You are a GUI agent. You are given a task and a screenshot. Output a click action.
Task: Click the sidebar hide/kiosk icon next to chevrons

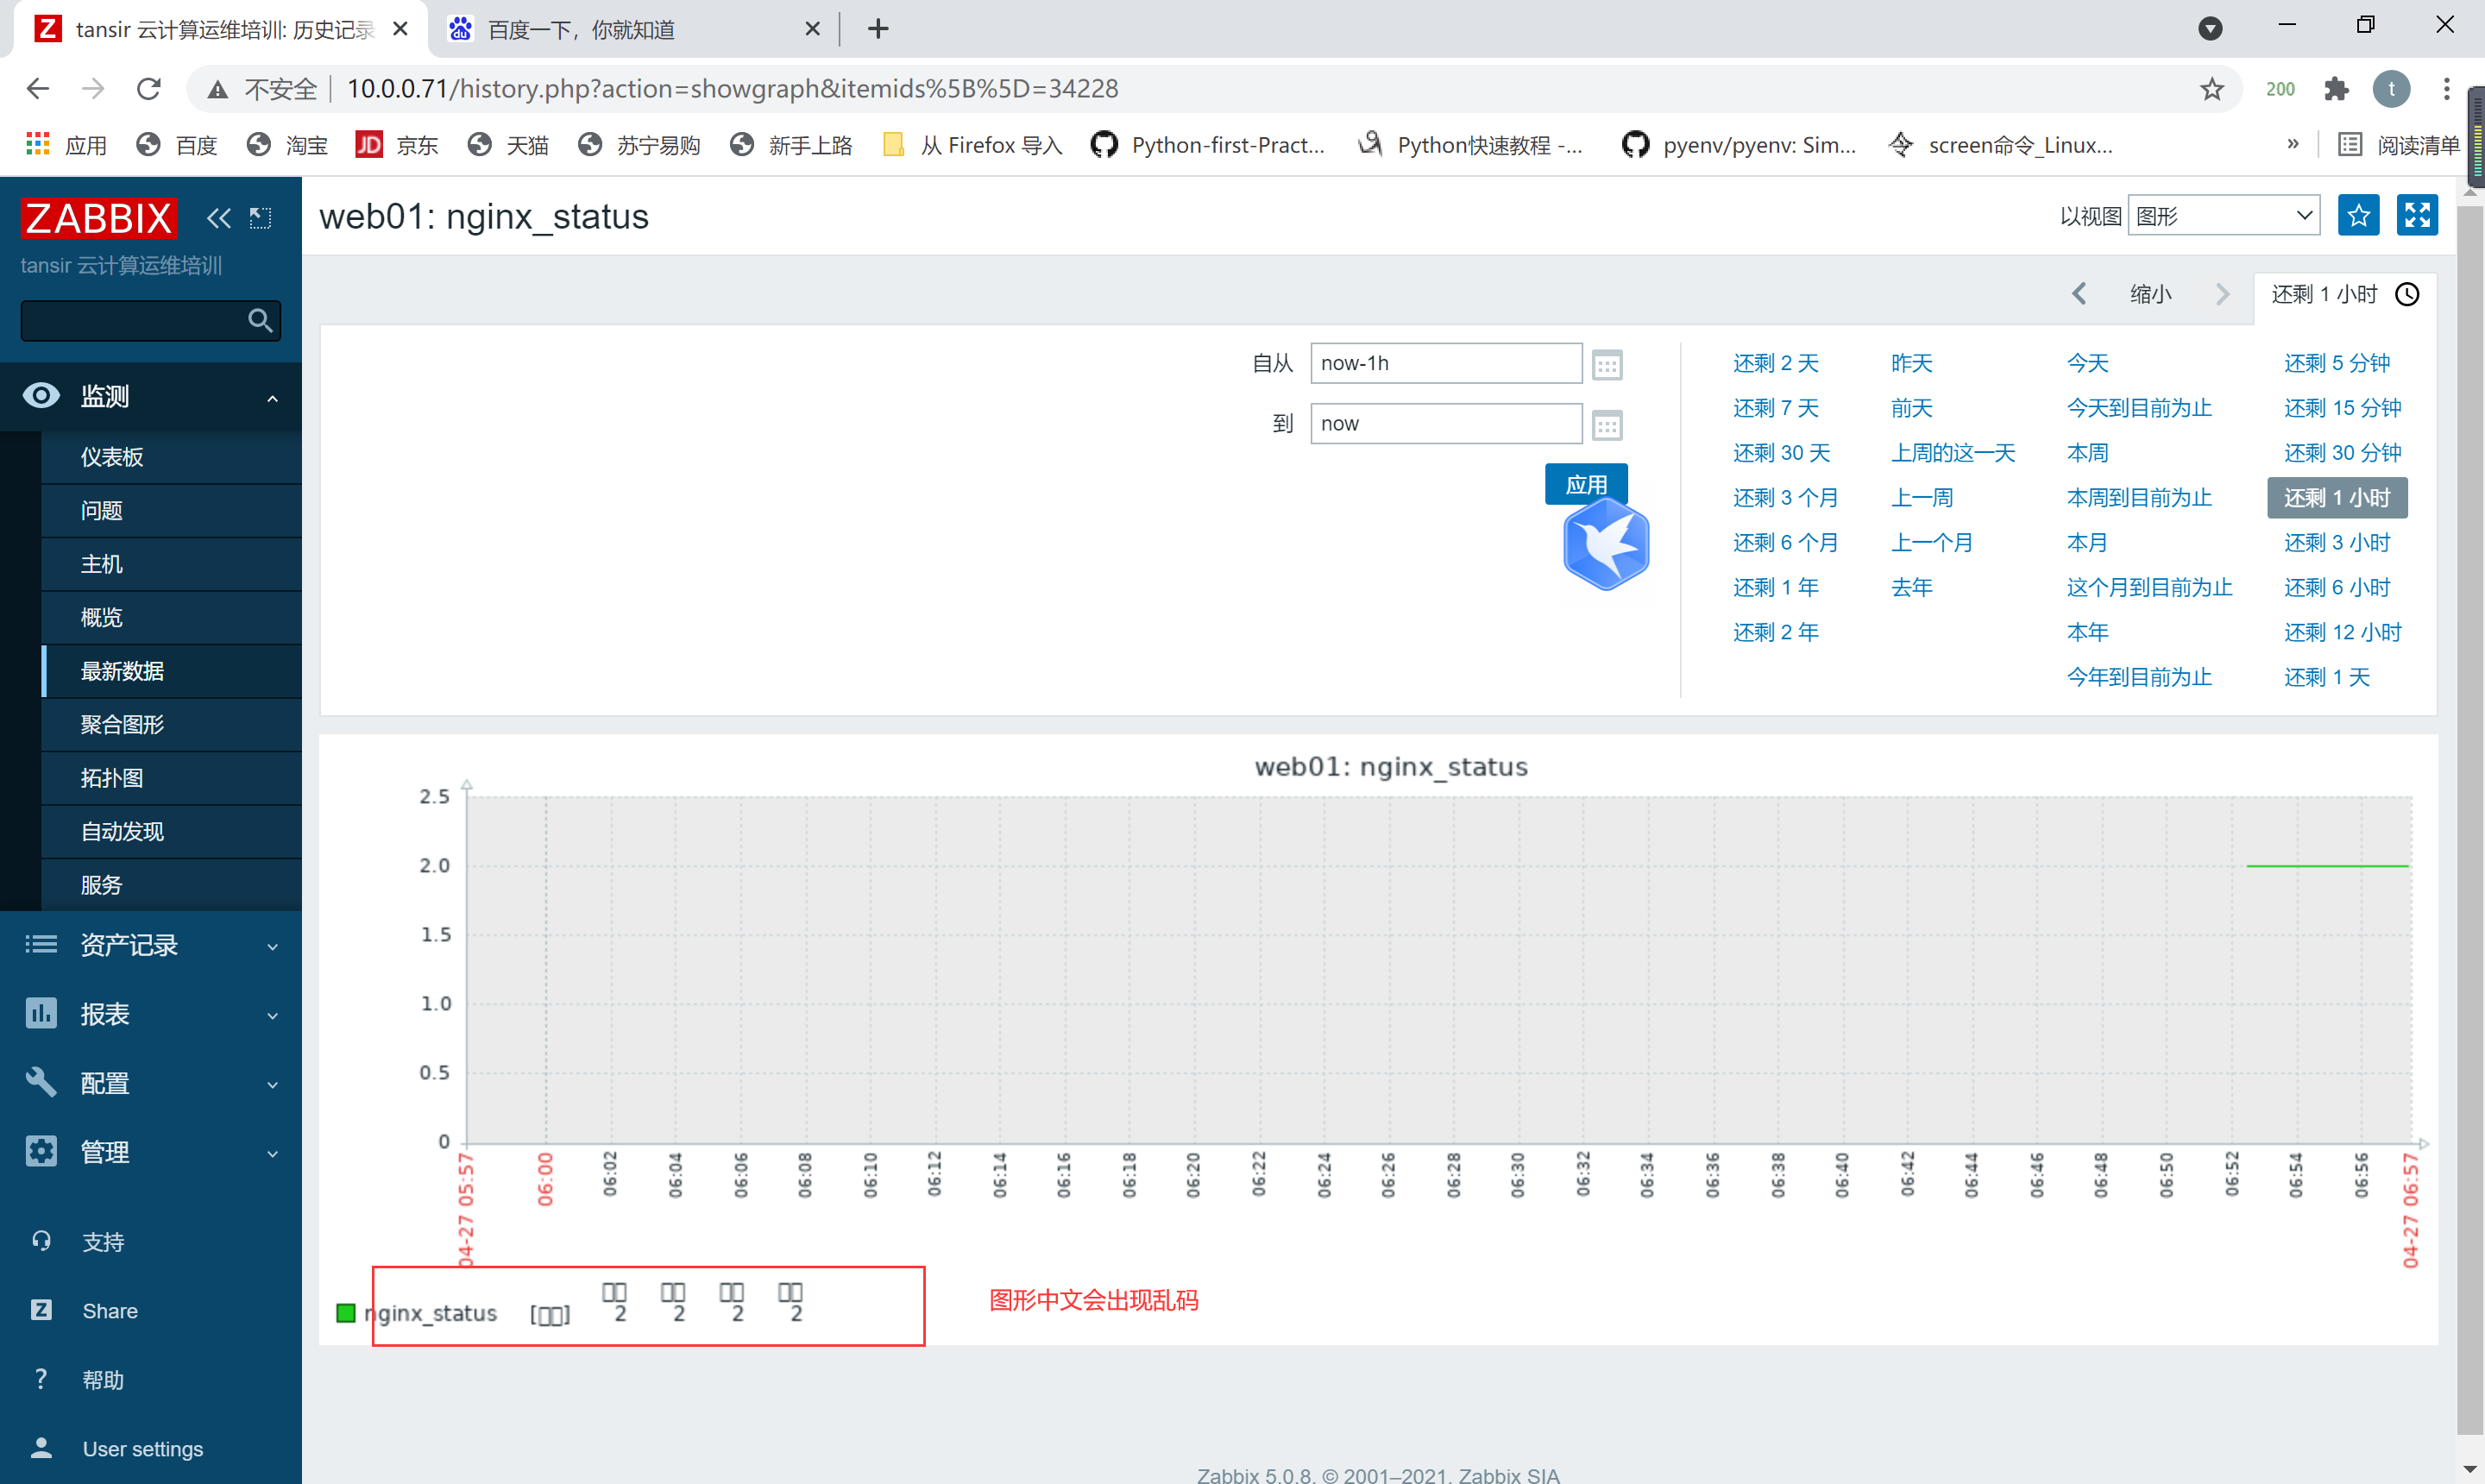260,217
